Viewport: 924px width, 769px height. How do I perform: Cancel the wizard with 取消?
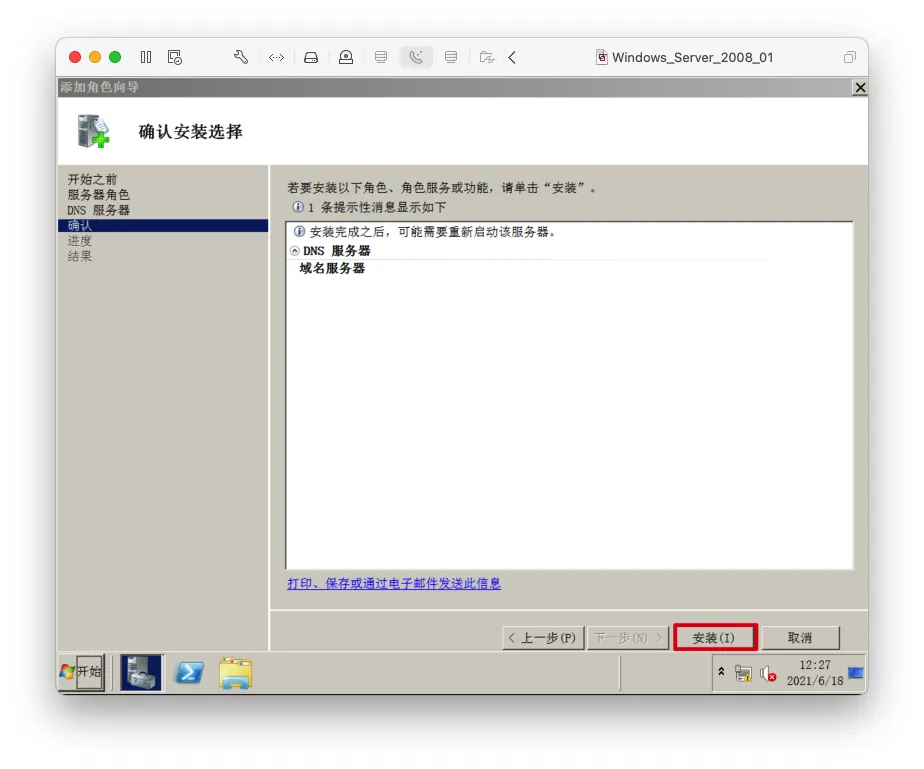[800, 638]
